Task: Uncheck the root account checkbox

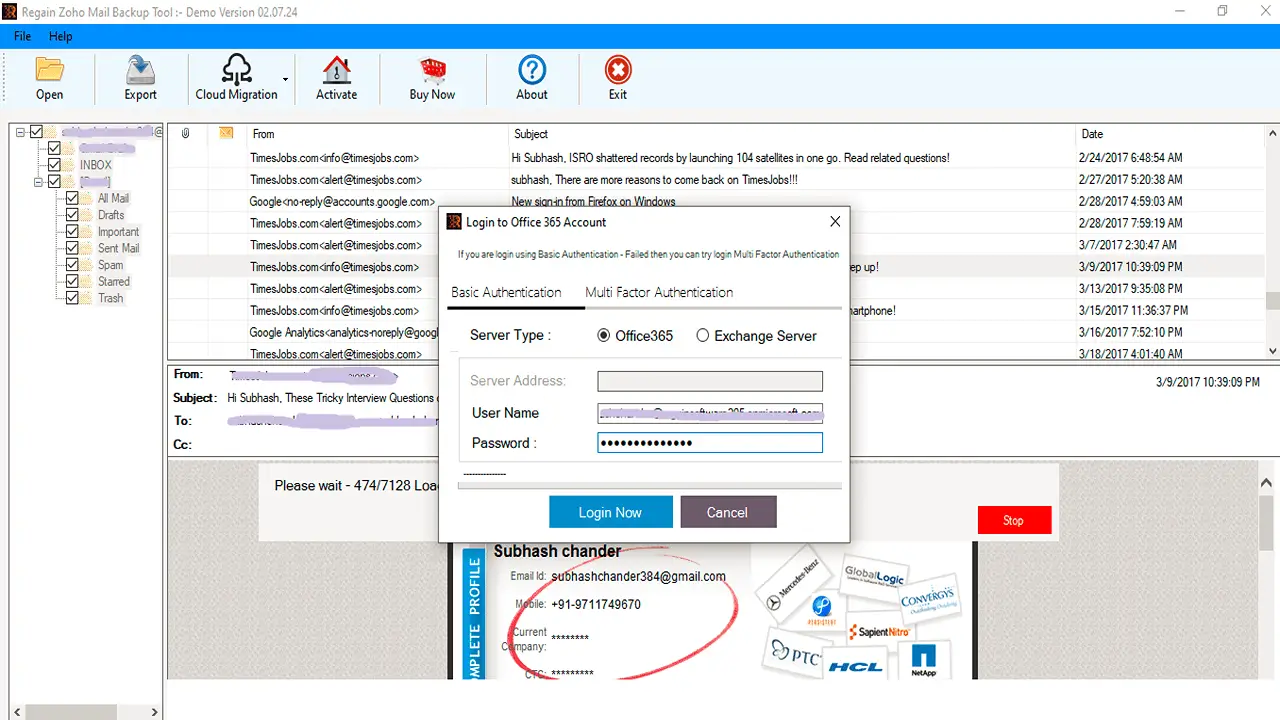Action: click(x=37, y=131)
